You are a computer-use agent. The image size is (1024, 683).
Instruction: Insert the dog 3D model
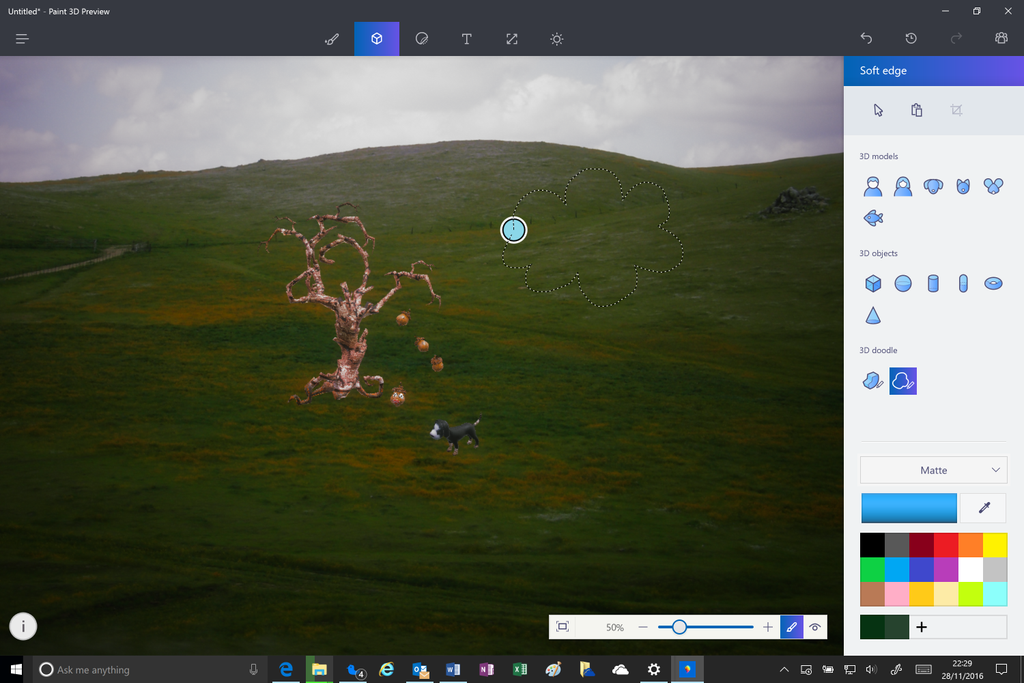point(932,185)
